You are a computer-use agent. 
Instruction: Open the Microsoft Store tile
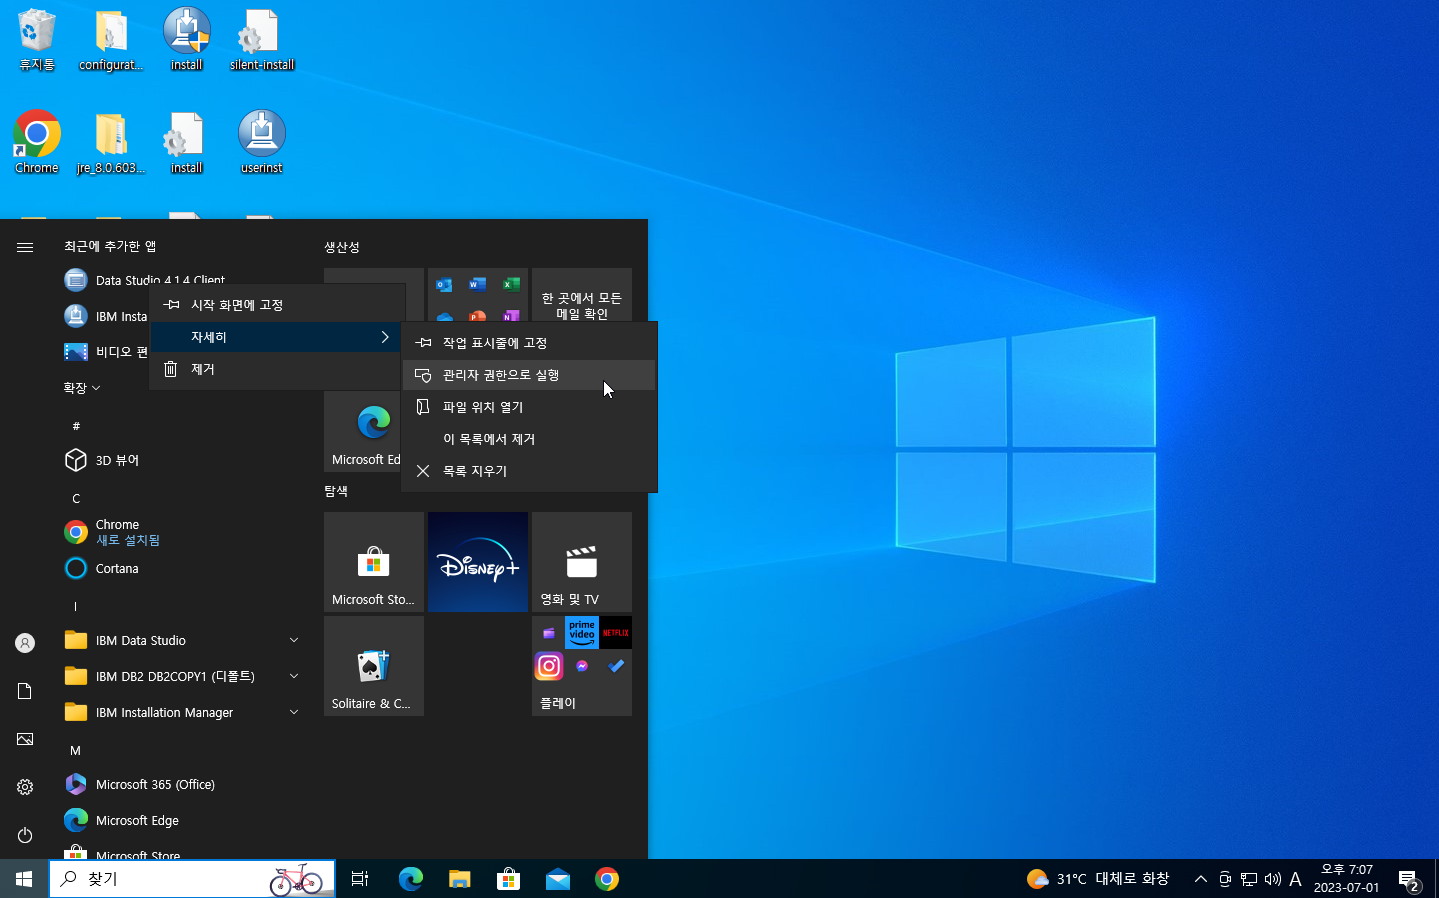[374, 562]
